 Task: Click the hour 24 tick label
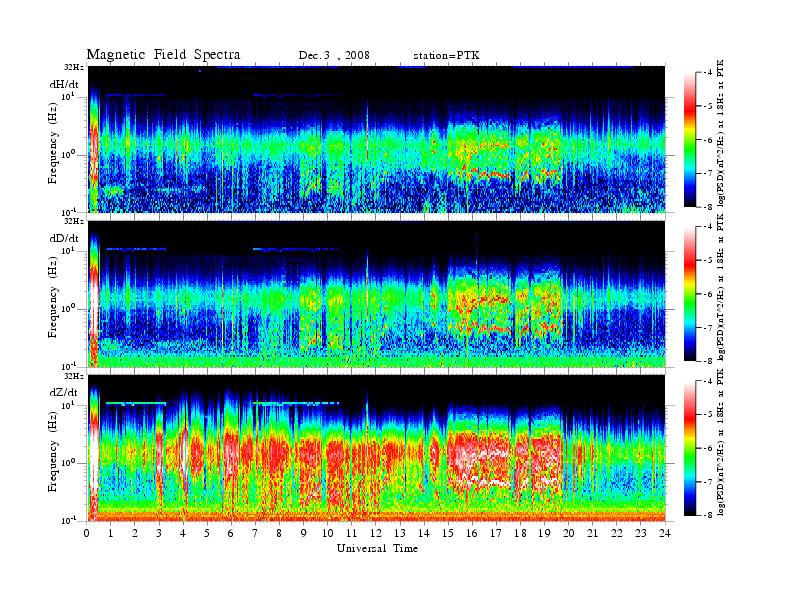pos(665,533)
